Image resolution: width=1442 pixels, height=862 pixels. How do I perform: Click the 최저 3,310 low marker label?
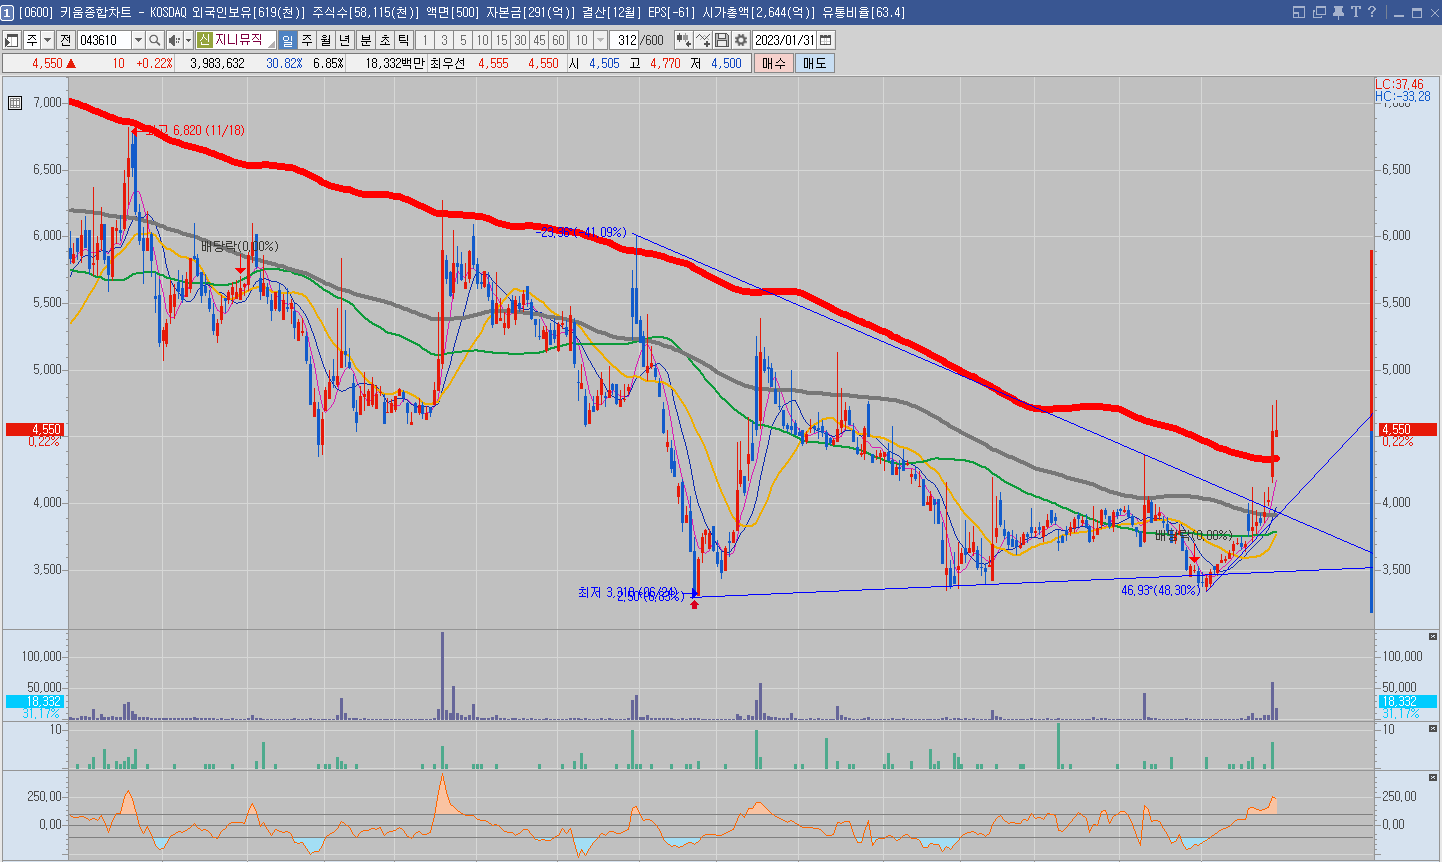point(627,593)
